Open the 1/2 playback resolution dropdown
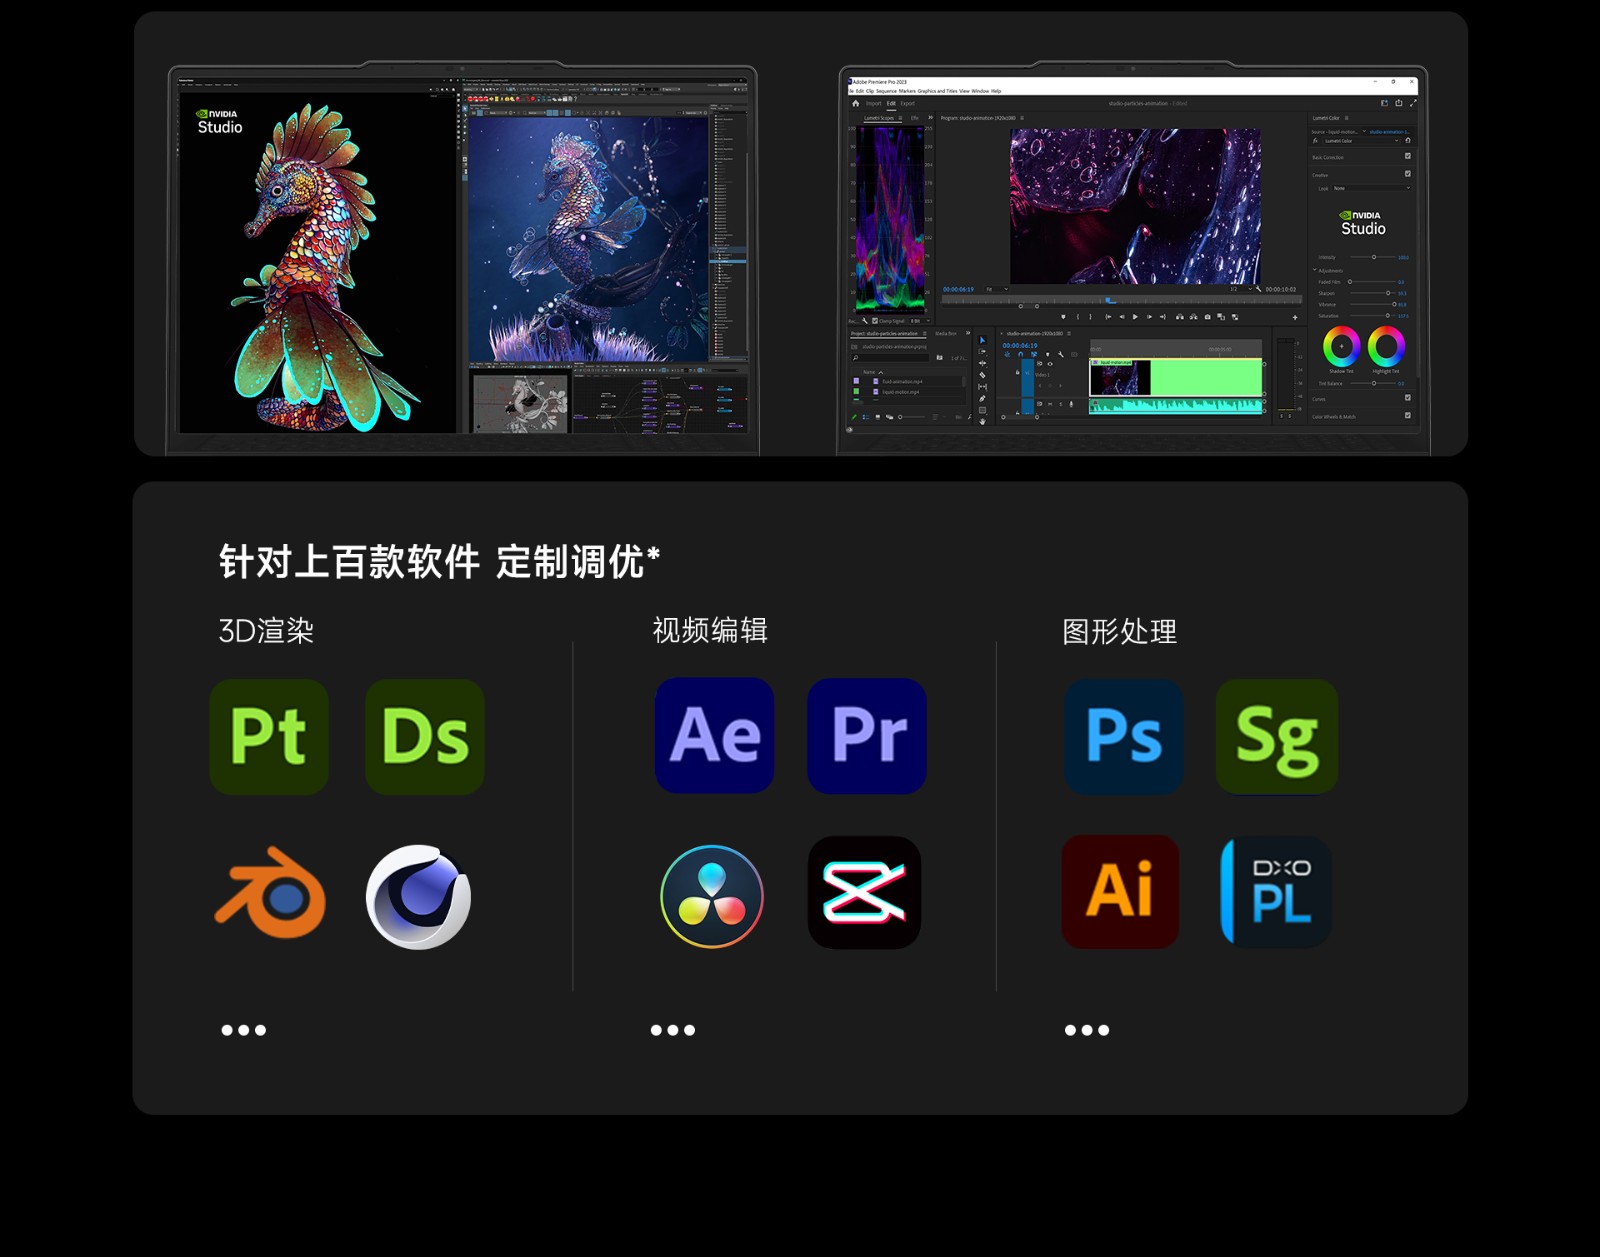The width and height of the screenshot is (1600, 1257). click(x=1241, y=289)
